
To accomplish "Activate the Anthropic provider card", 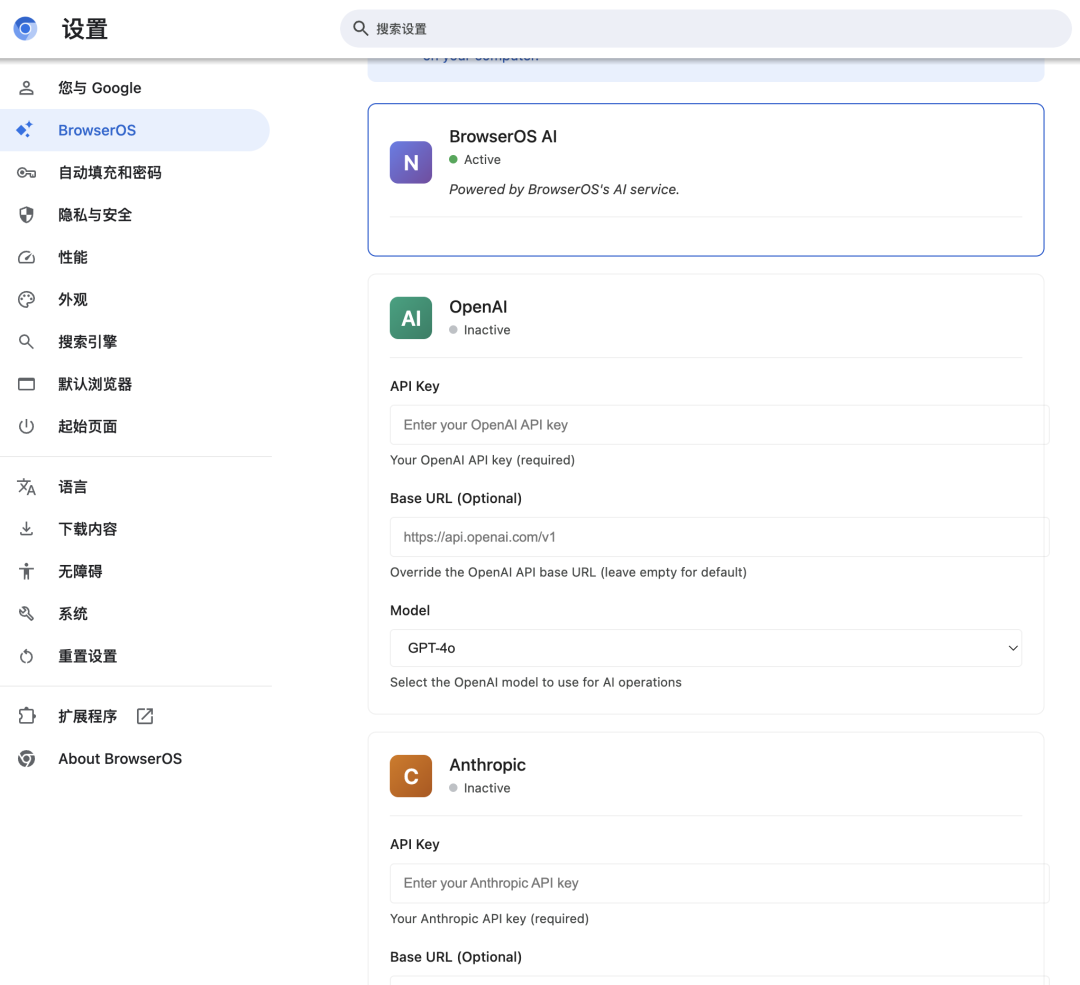I will point(705,775).
